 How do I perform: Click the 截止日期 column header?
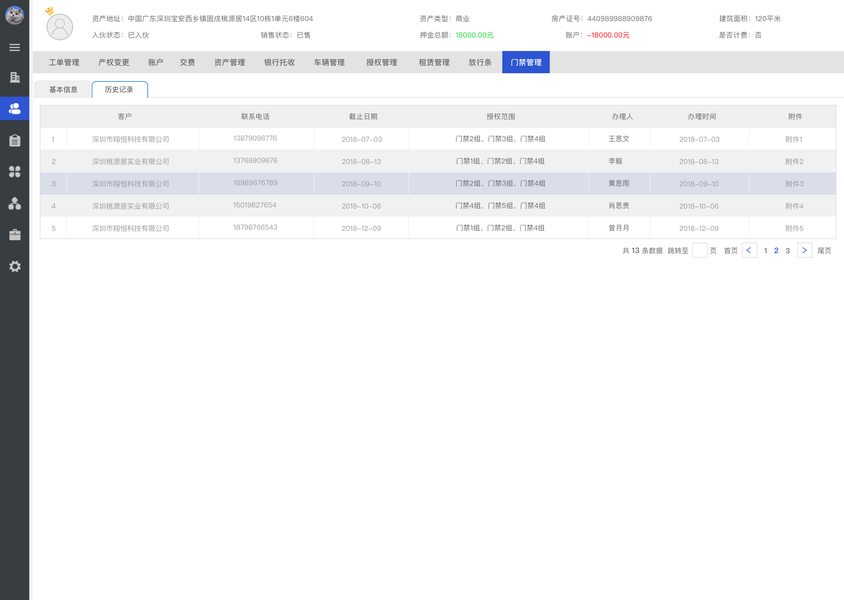coord(363,117)
